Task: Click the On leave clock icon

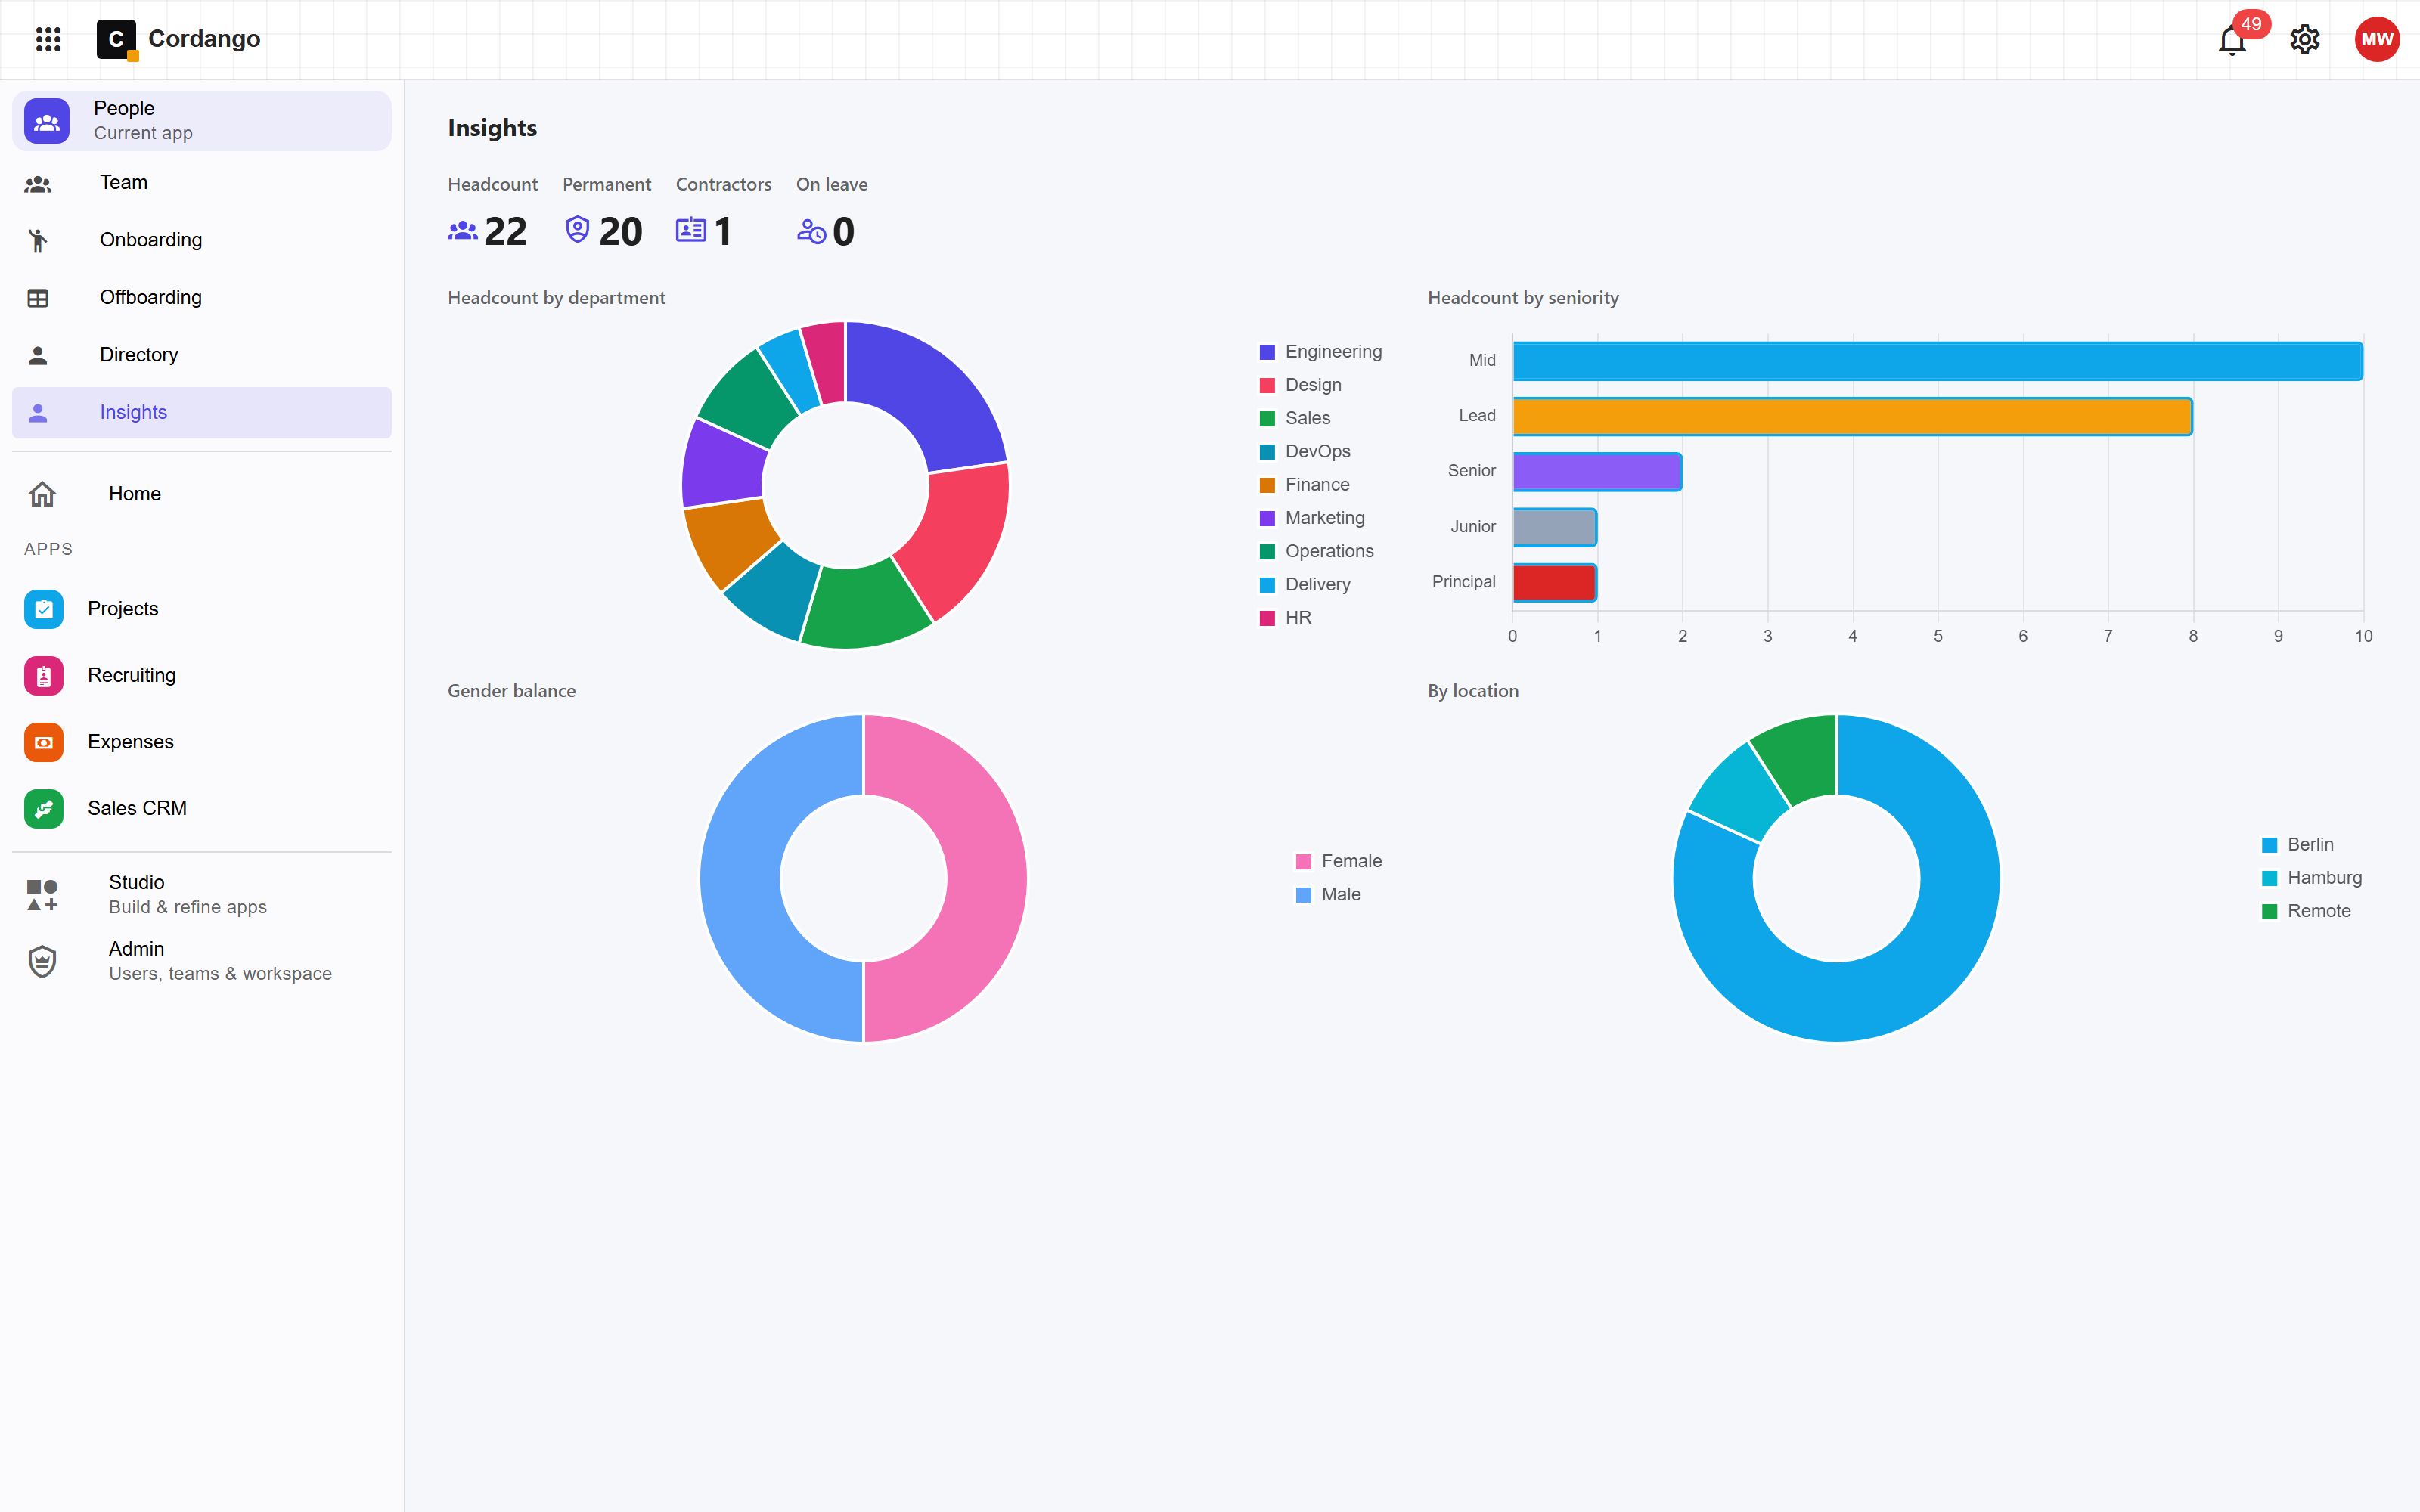Action: tap(811, 231)
